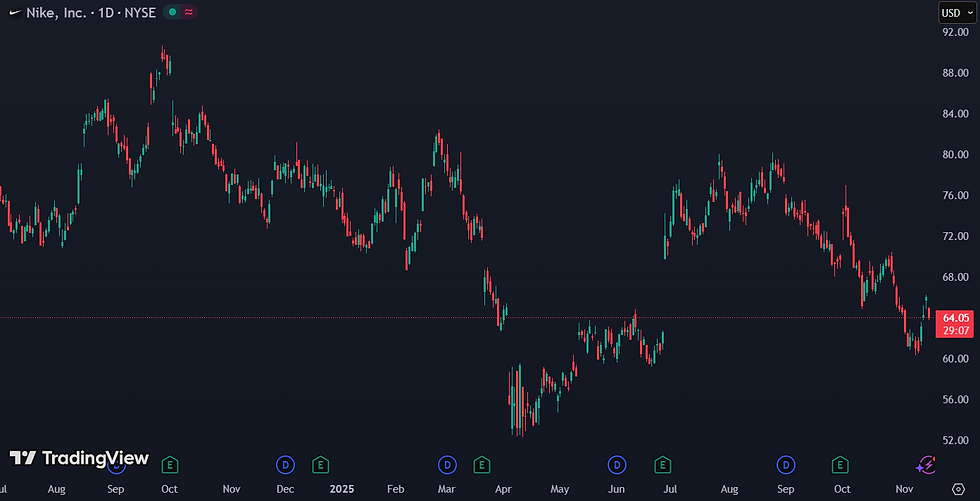The image size is (980, 501).
Task: Click the 76.00 price axis label
Action: point(956,196)
